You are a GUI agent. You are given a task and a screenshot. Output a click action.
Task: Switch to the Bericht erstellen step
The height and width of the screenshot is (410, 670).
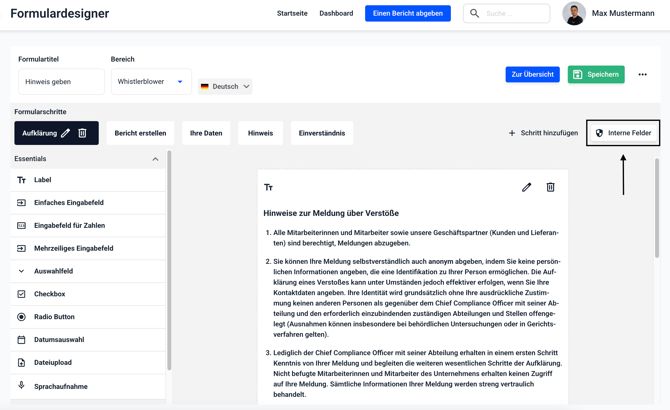pyautogui.click(x=140, y=133)
